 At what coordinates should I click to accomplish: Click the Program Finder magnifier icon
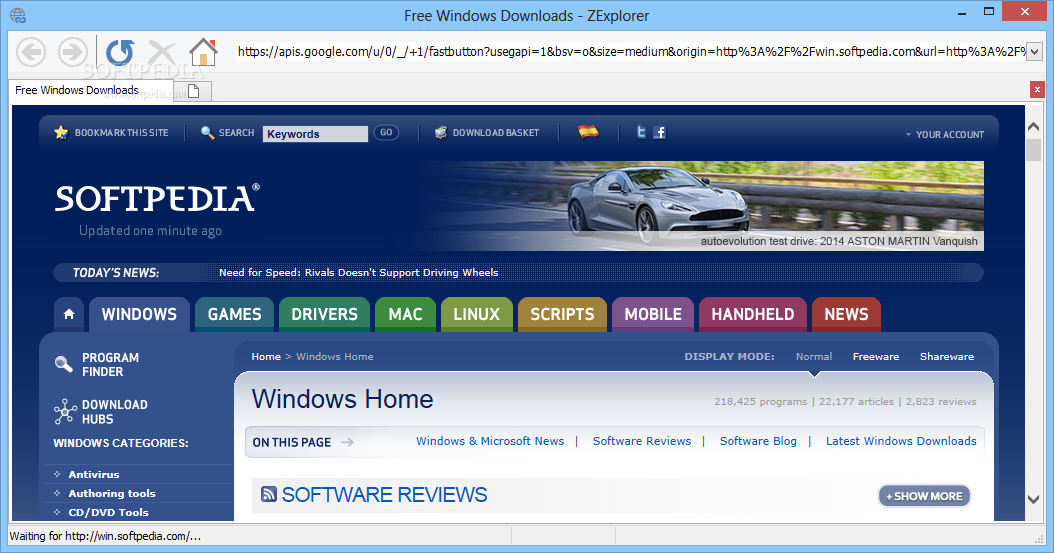[63, 364]
